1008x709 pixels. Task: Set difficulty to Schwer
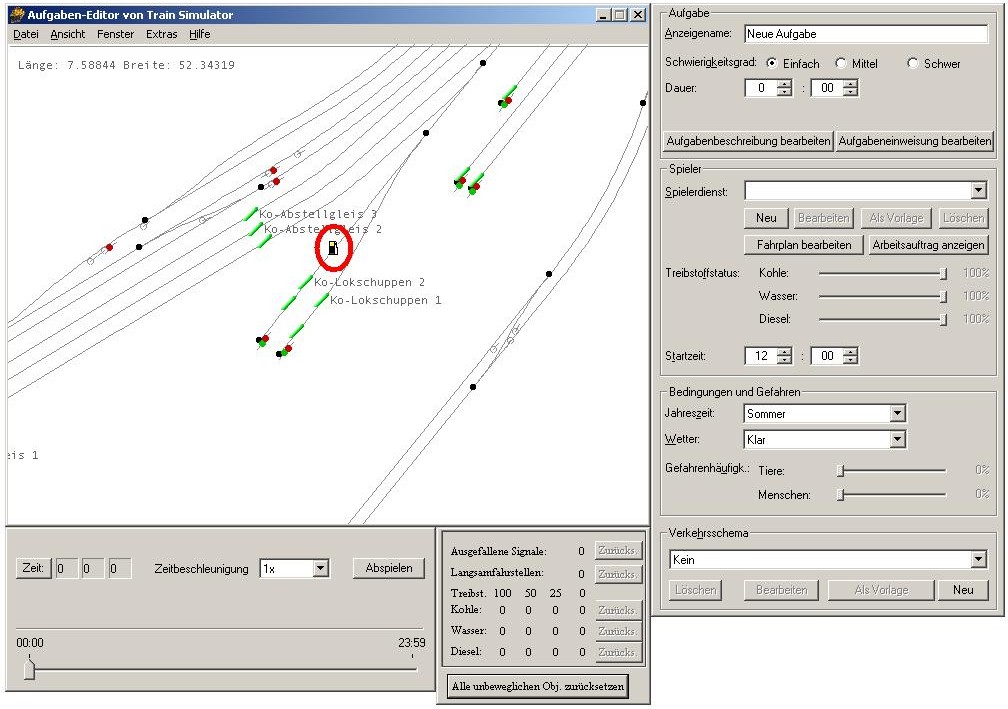(913, 63)
